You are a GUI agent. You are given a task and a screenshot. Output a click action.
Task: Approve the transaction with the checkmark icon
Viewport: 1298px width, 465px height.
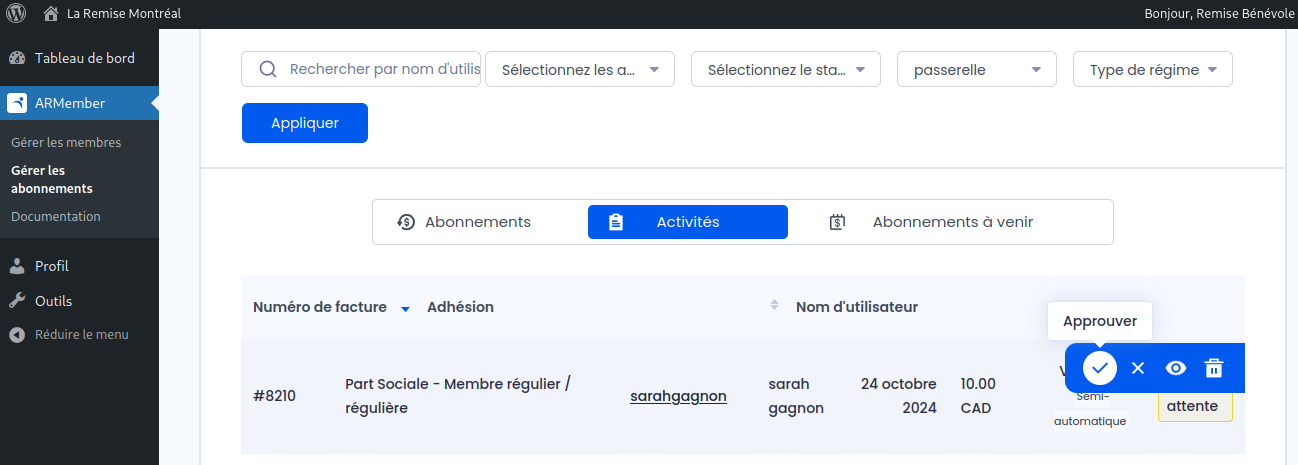1099,368
